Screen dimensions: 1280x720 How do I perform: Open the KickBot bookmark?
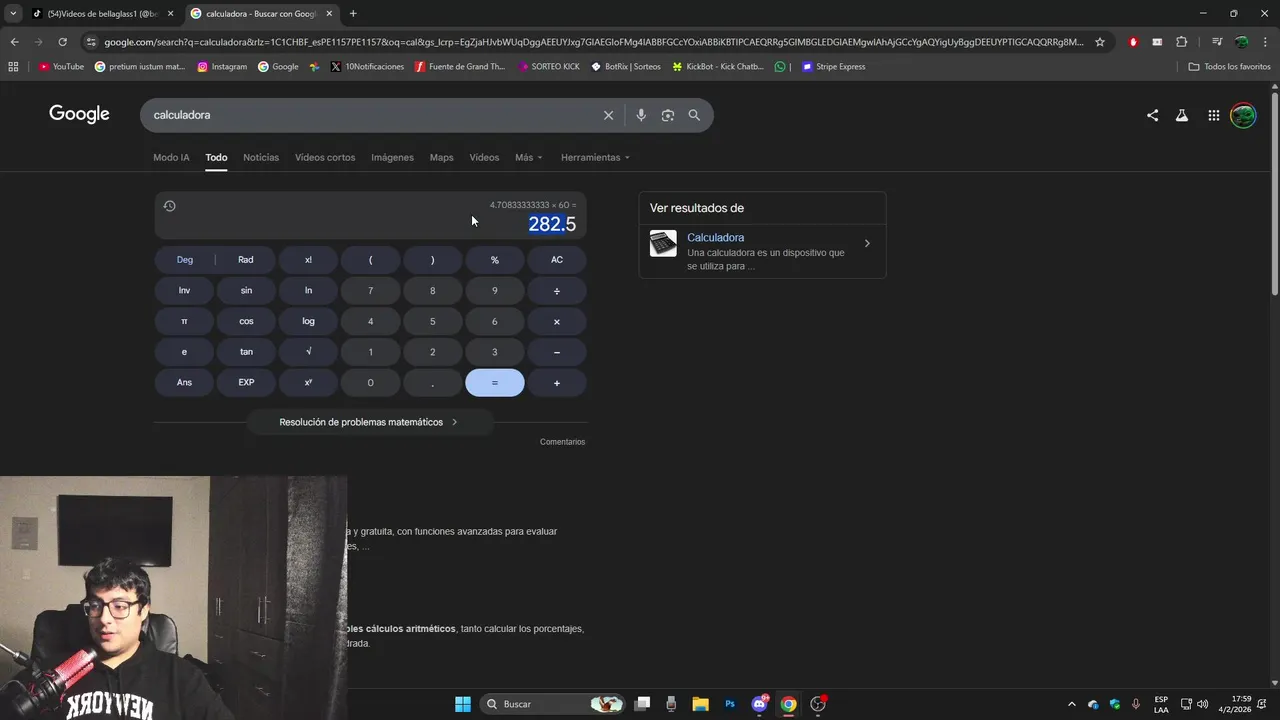tap(718, 67)
